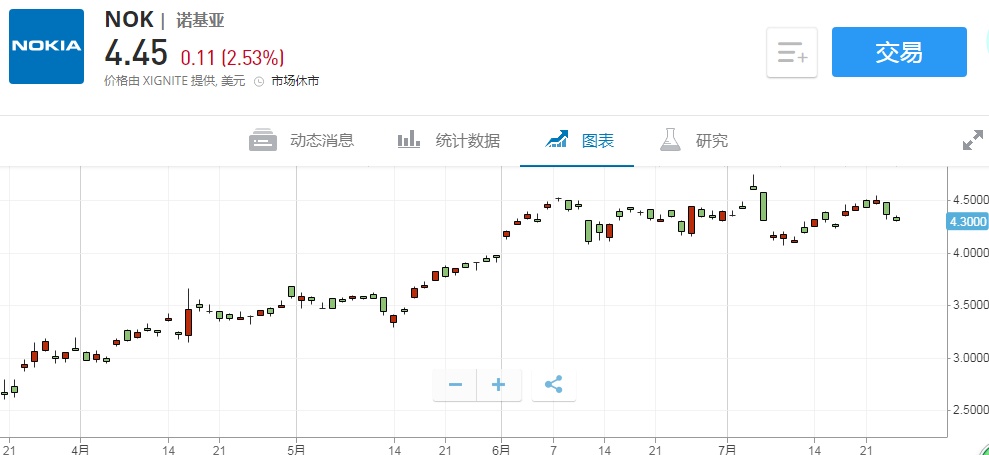Open the 动态消息 news feed tab
989x455 pixels.
[x=321, y=140]
